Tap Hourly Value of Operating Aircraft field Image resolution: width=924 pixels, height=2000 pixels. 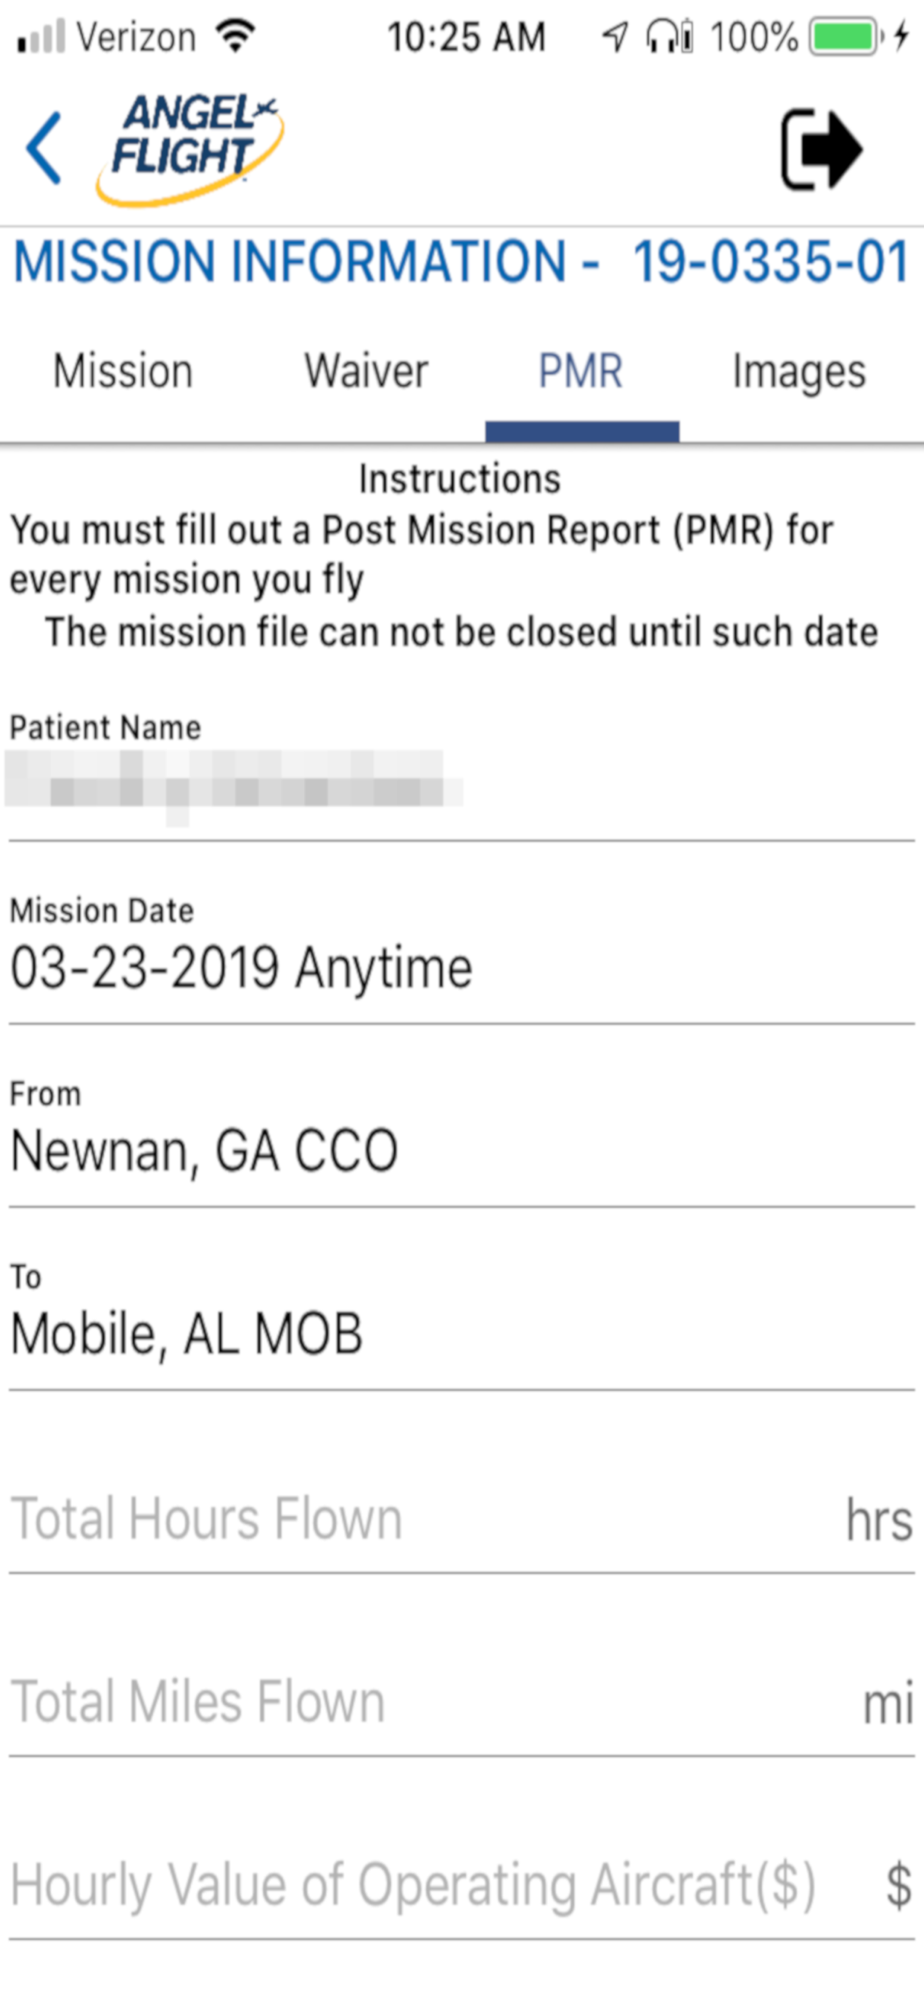[x=462, y=1886]
